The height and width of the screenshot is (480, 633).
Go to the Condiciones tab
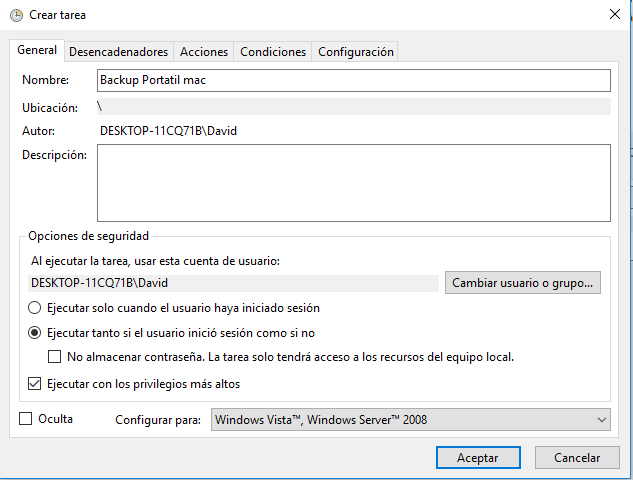click(273, 52)
